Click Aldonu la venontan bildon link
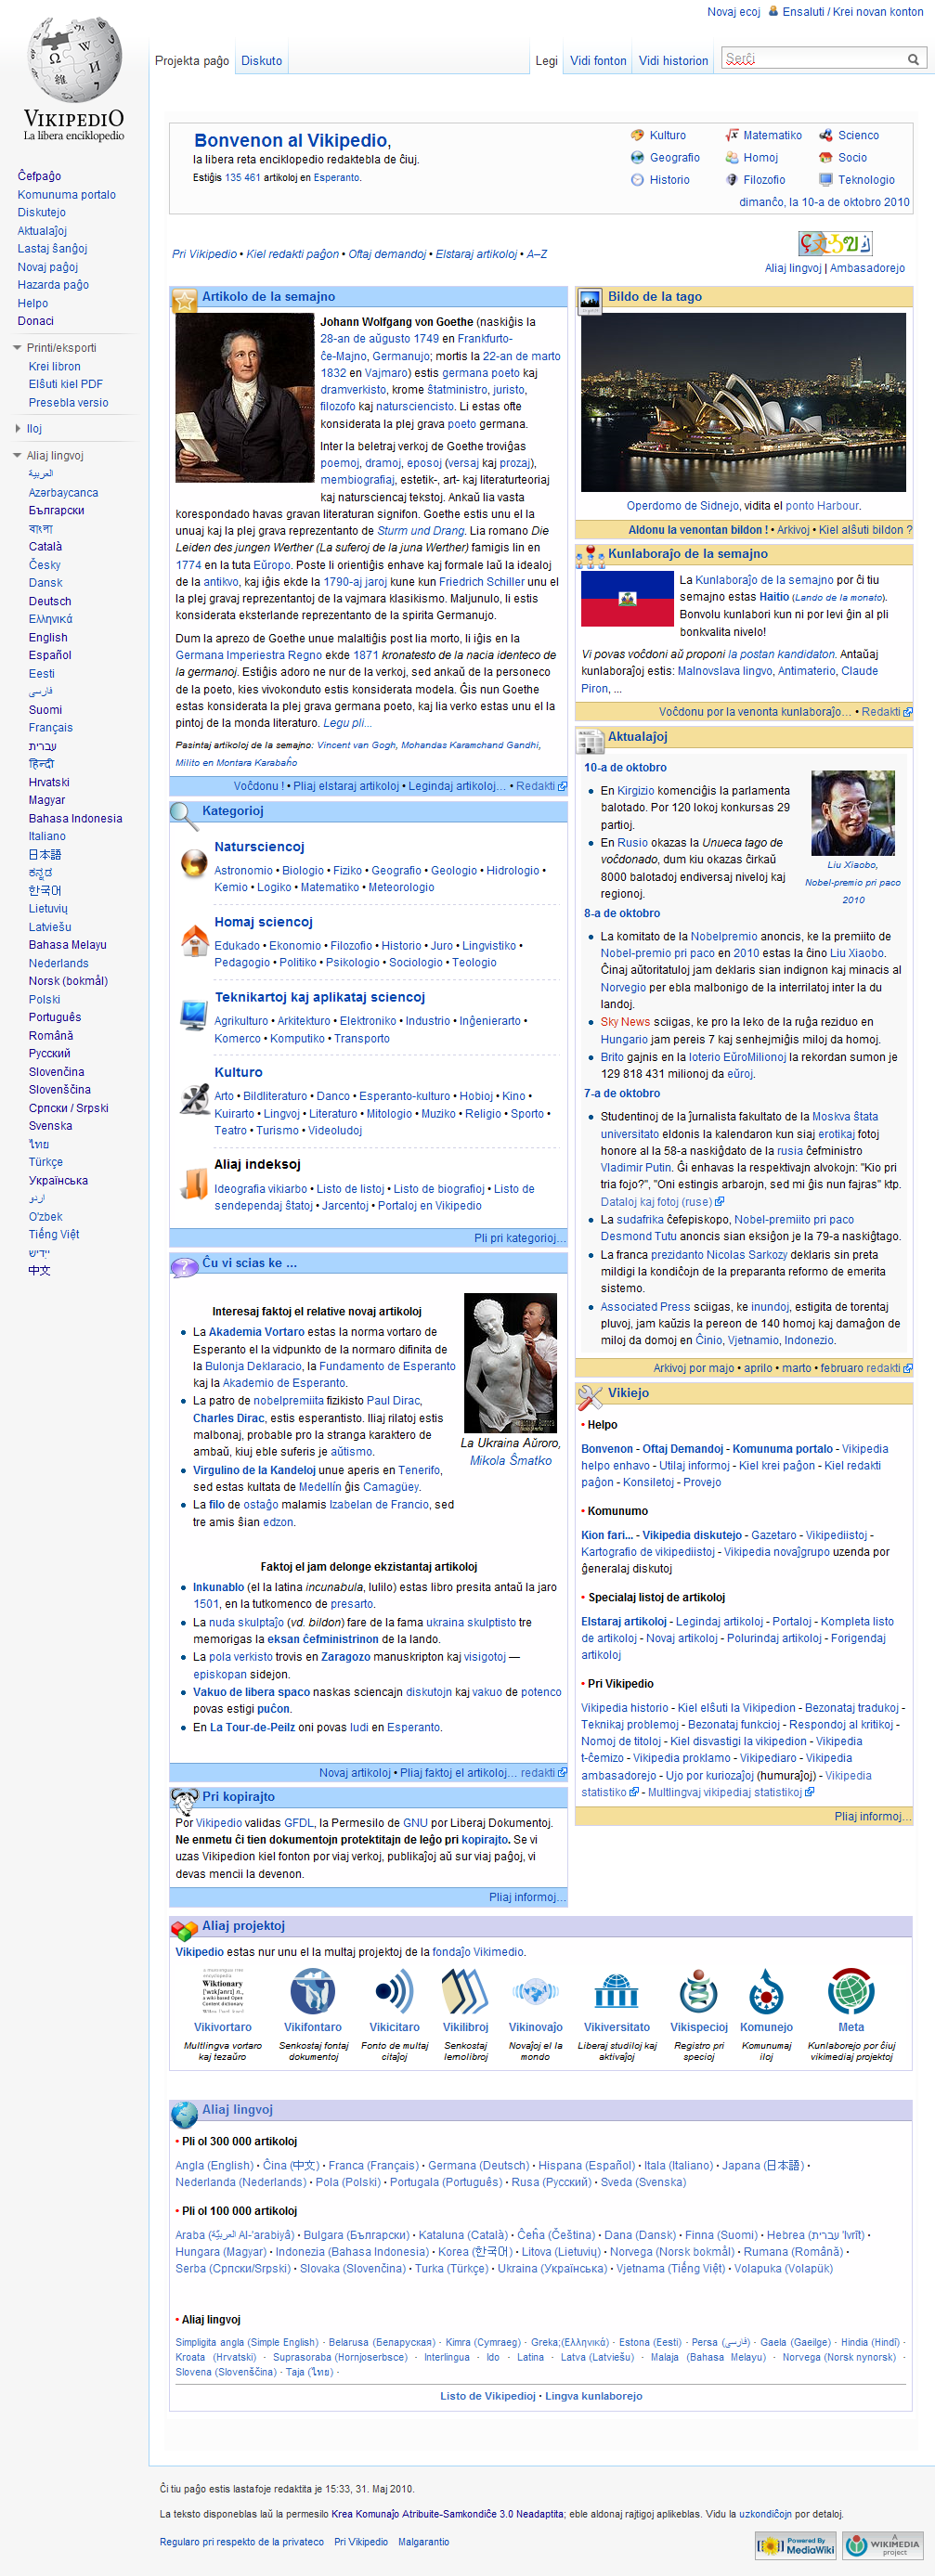This screenshot has width=935, height=2576. (698, 530)
